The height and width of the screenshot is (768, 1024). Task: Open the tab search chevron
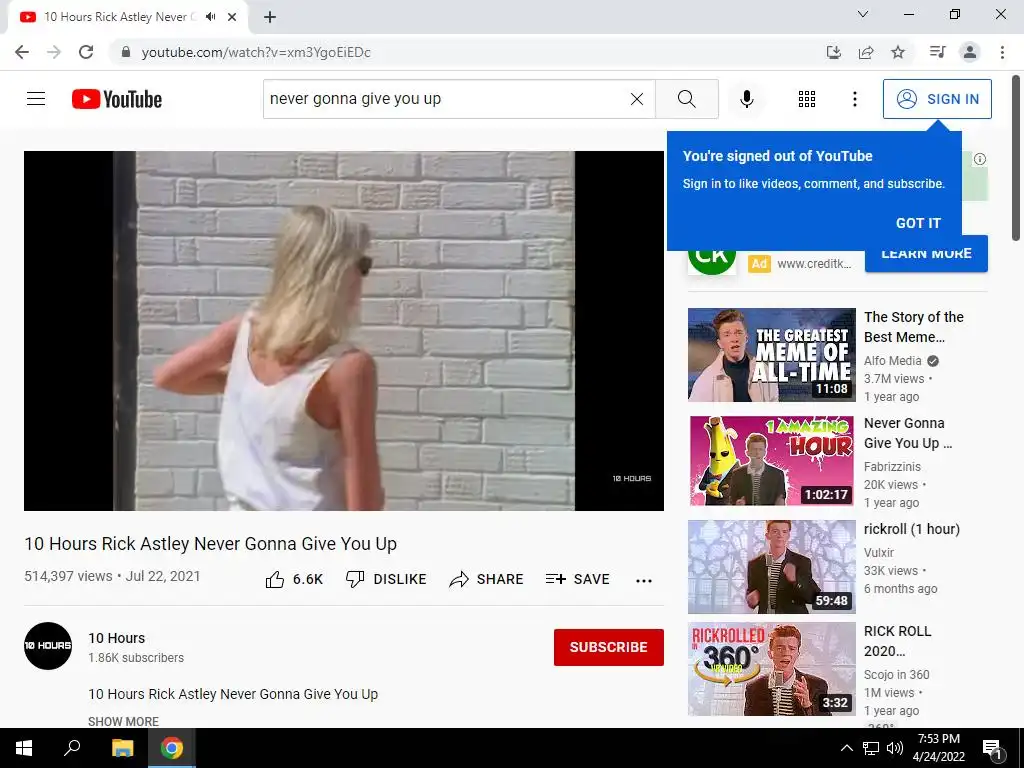[863, 14]
